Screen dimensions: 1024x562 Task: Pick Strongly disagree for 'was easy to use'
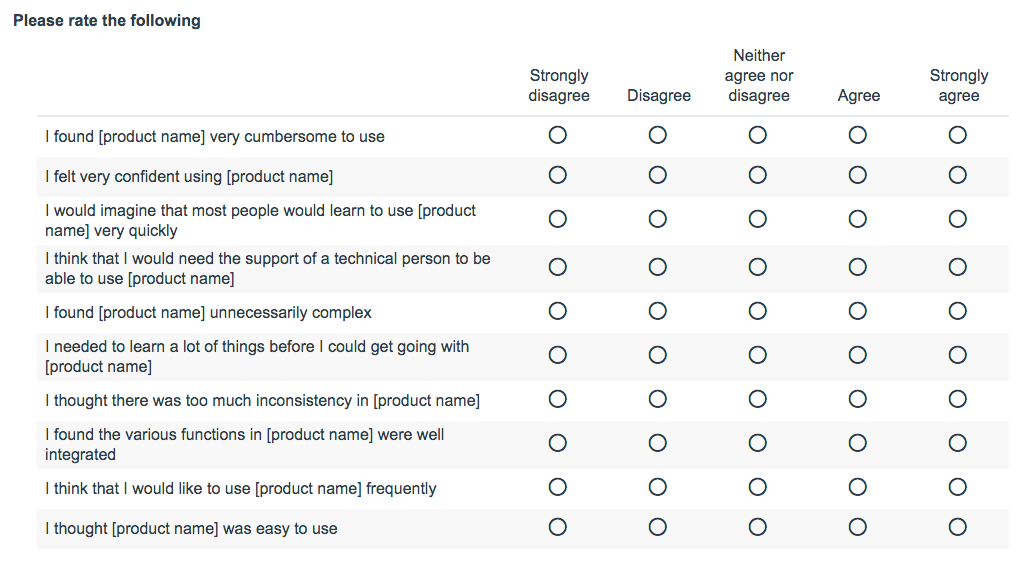click(558, 527)
